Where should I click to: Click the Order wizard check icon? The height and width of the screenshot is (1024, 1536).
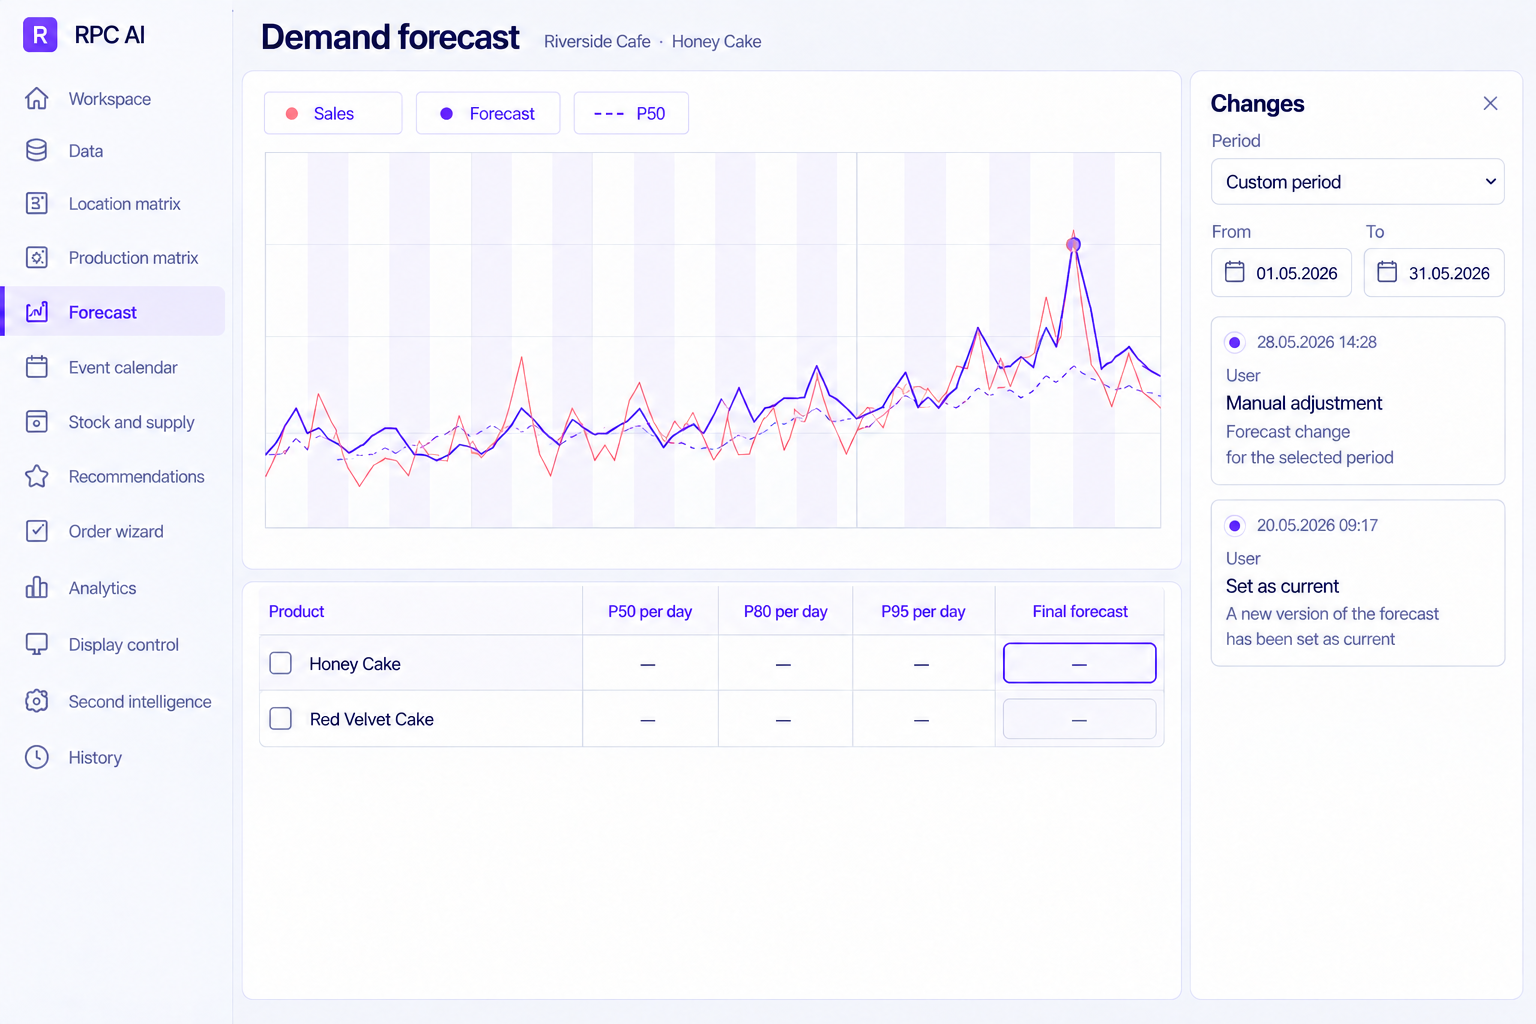[x=37, y=531]
